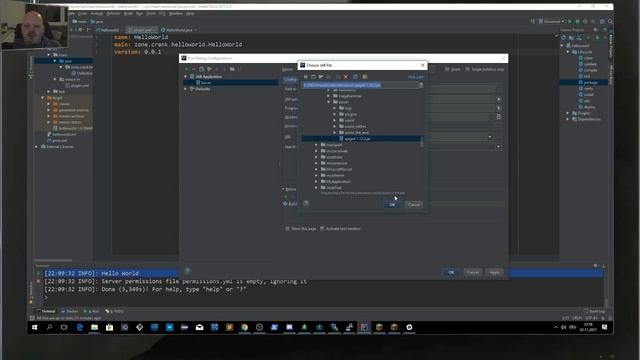640x360 pixels.
Task: Click the Reimport icon in Maven Projects panel
Action: (x=564, y=38)
